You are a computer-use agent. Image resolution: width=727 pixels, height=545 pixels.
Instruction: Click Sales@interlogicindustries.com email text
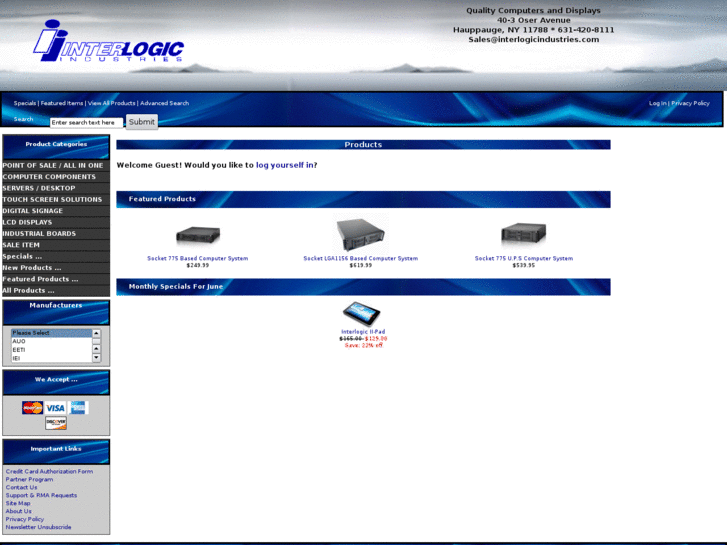pos(534,39)
